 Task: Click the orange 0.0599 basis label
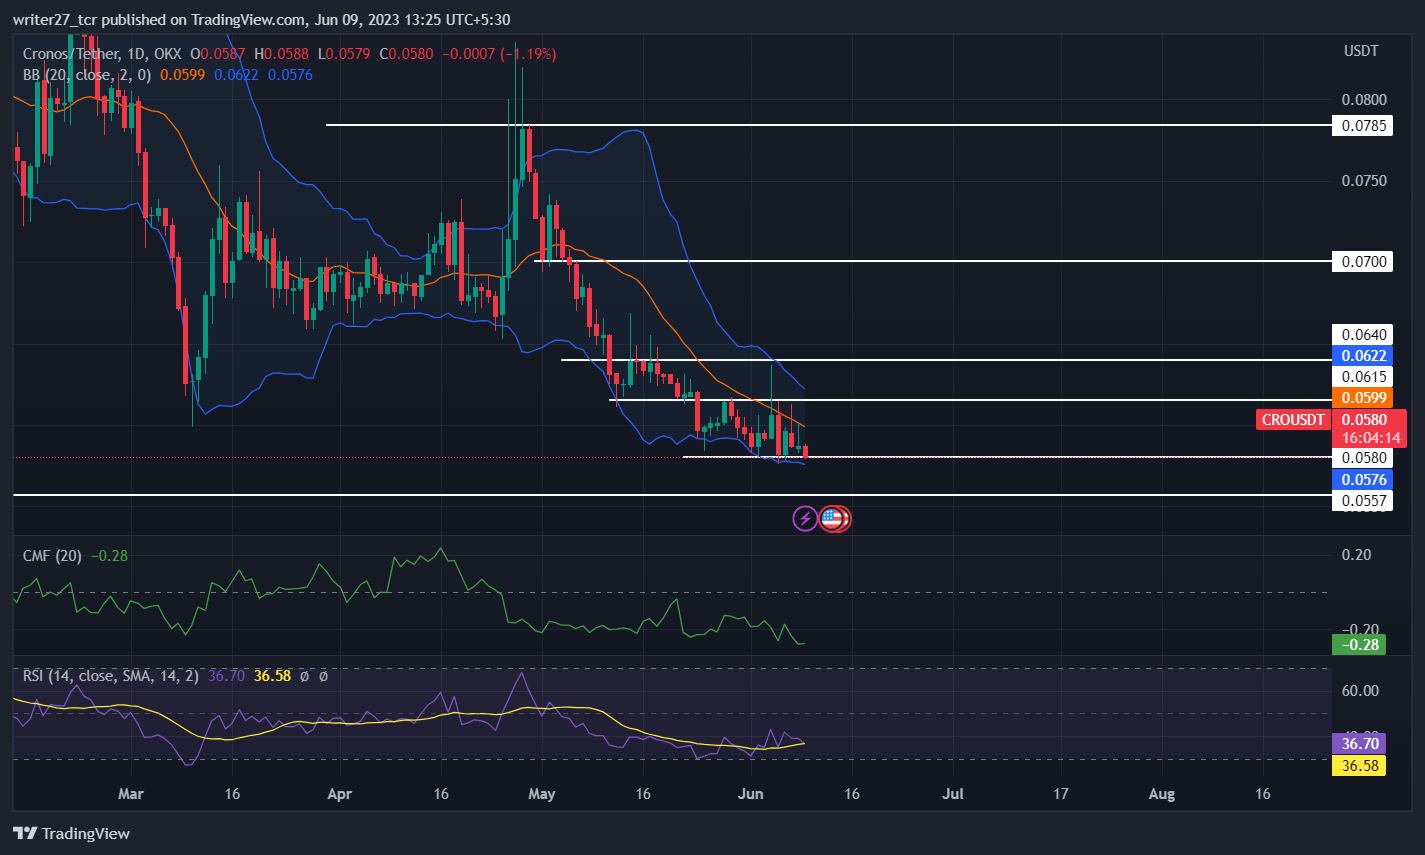coord(1362,398)
